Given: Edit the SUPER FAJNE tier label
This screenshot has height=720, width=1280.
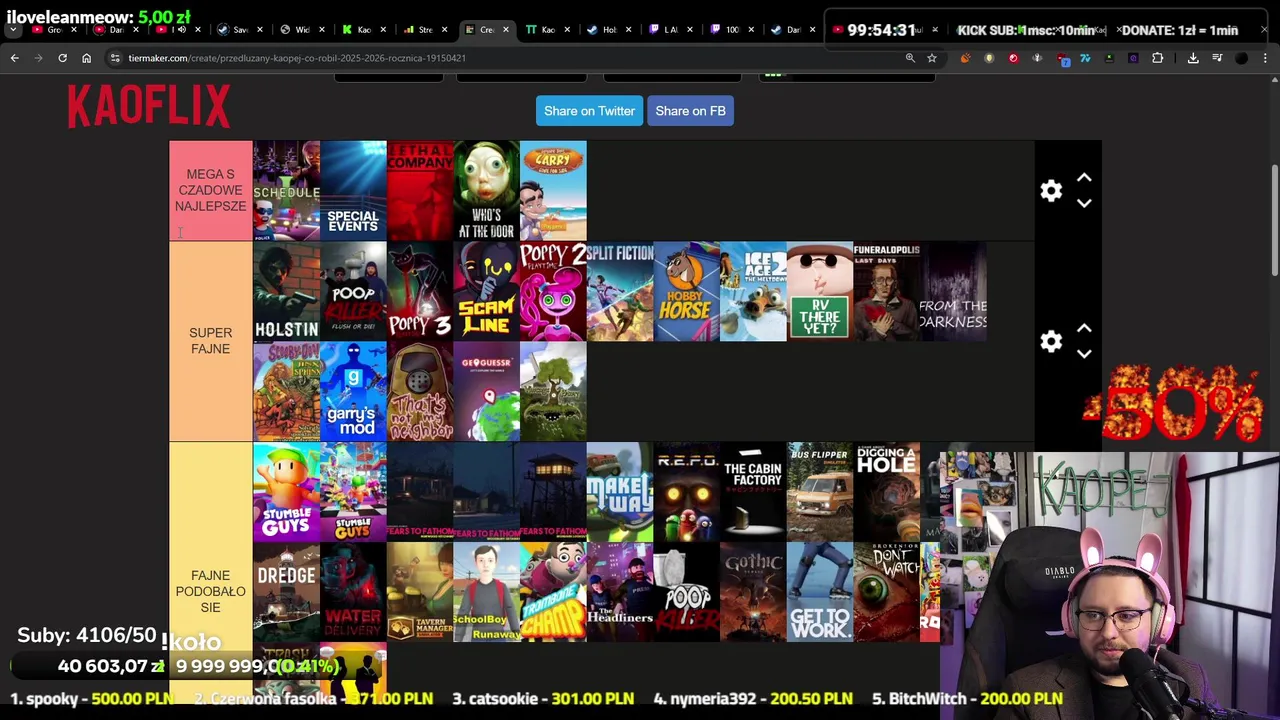Looking at the screenshot, I should 210,341.
